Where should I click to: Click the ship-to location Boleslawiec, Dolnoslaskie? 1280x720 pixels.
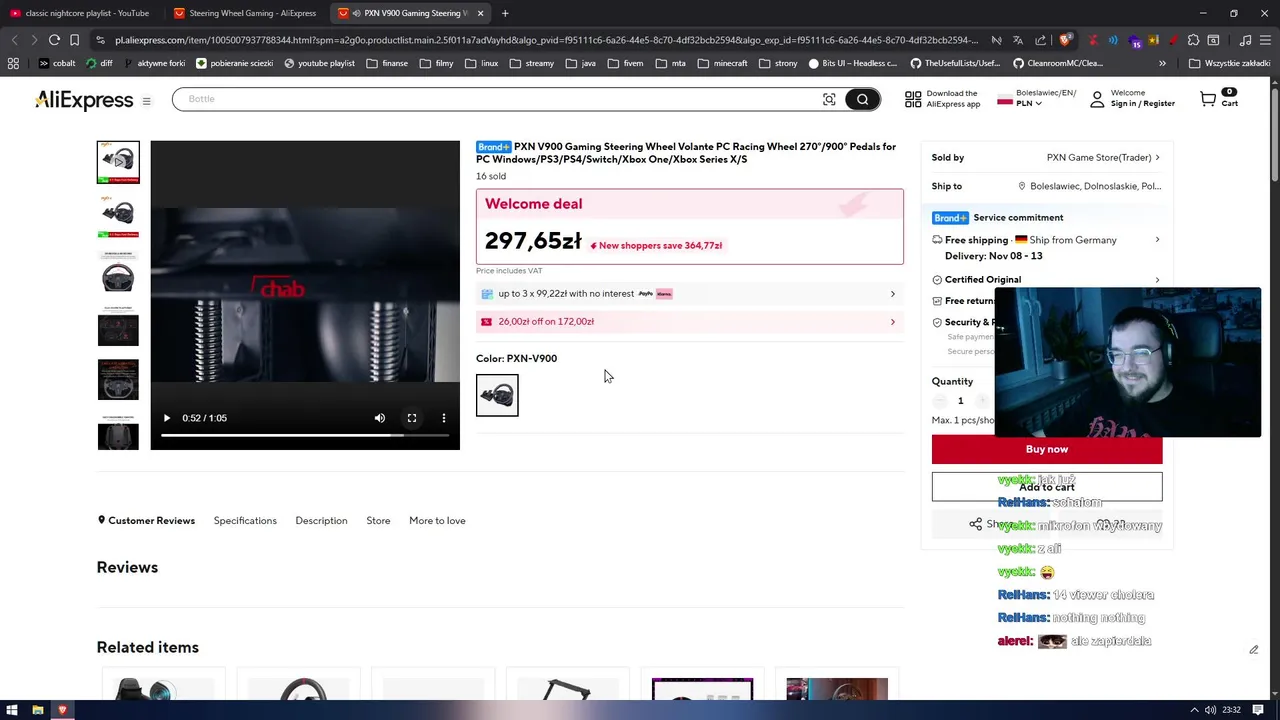coord(1090,186)
